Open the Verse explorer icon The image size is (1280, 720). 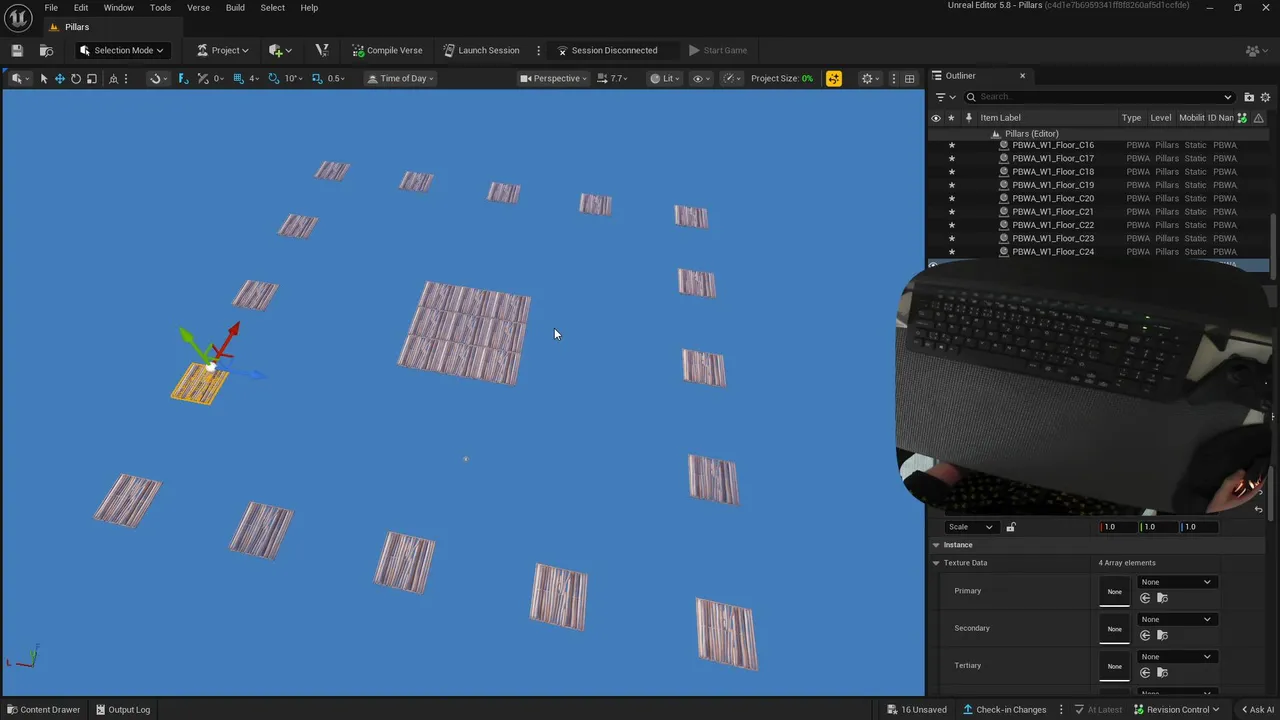[x=321, y=50]
